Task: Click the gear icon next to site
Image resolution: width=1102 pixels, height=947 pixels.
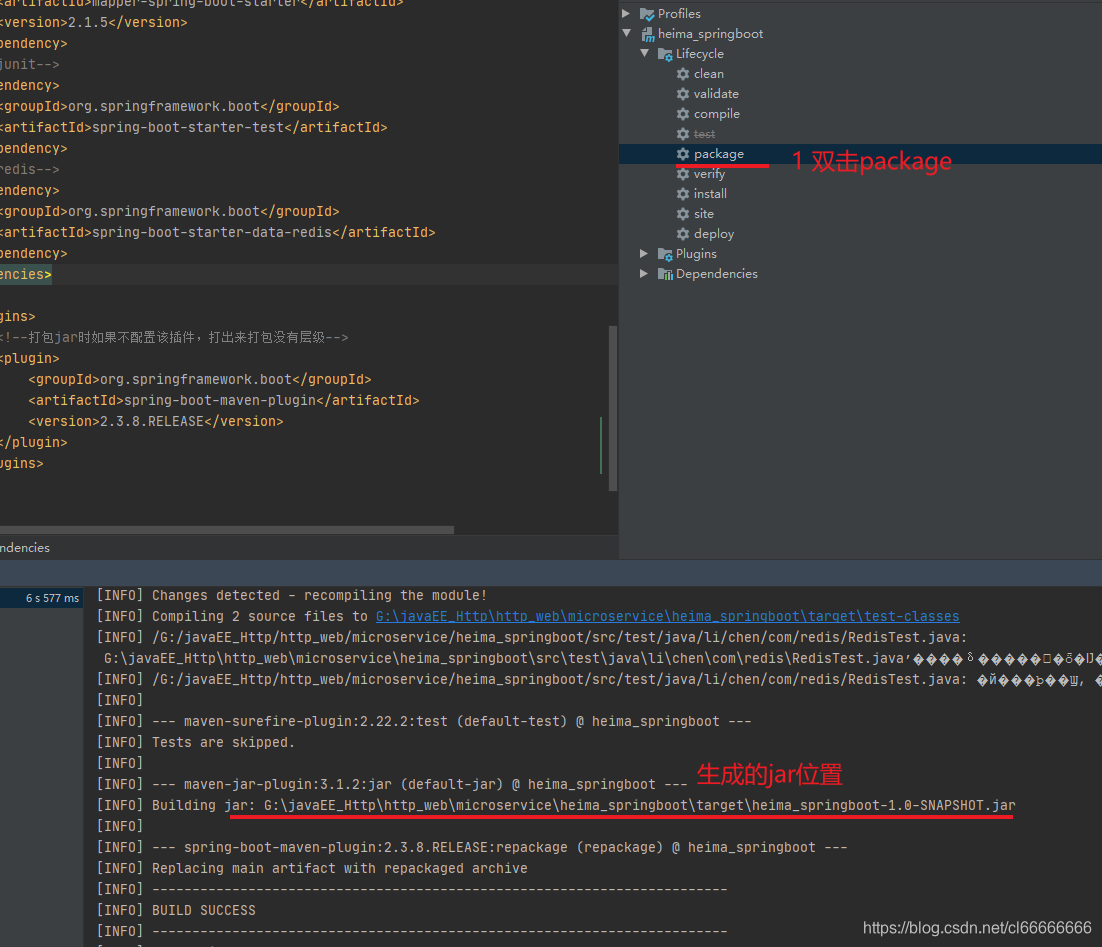Action: point(682,214)
